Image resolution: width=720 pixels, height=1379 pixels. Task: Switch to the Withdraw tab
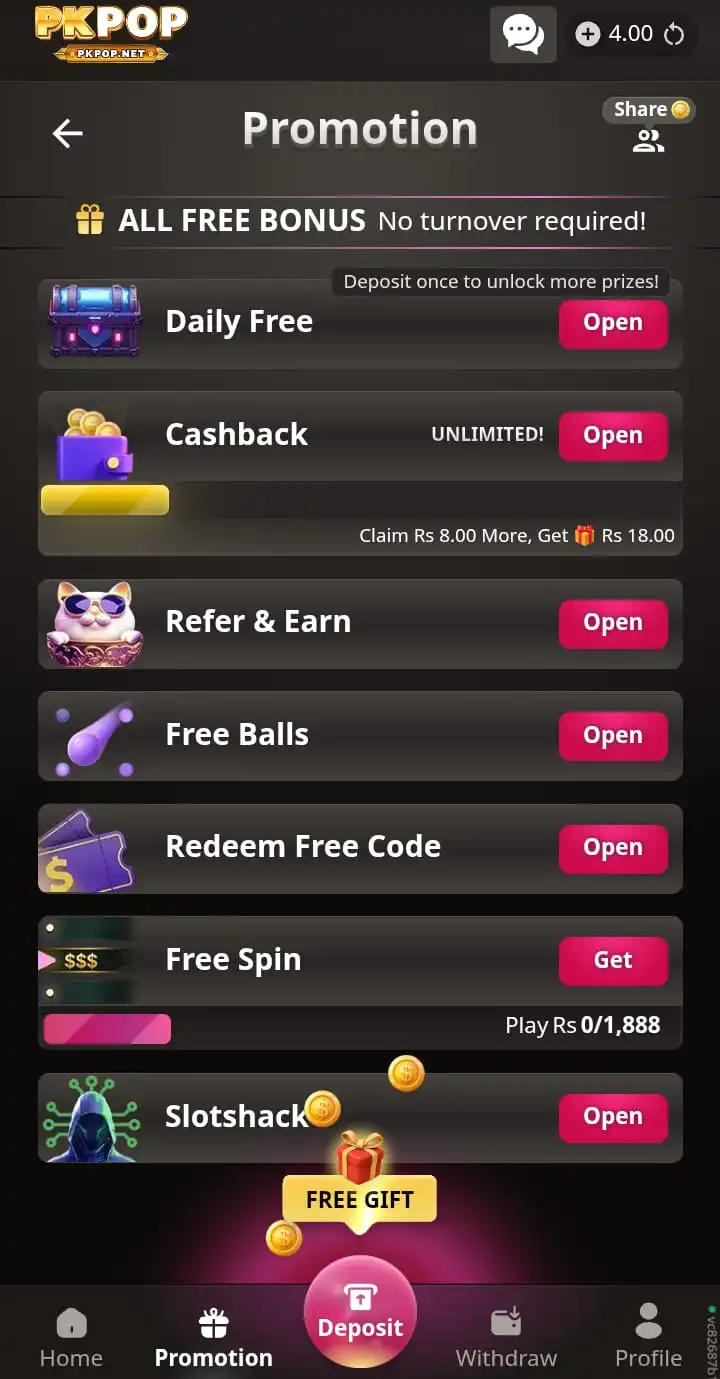(506, 1337)
